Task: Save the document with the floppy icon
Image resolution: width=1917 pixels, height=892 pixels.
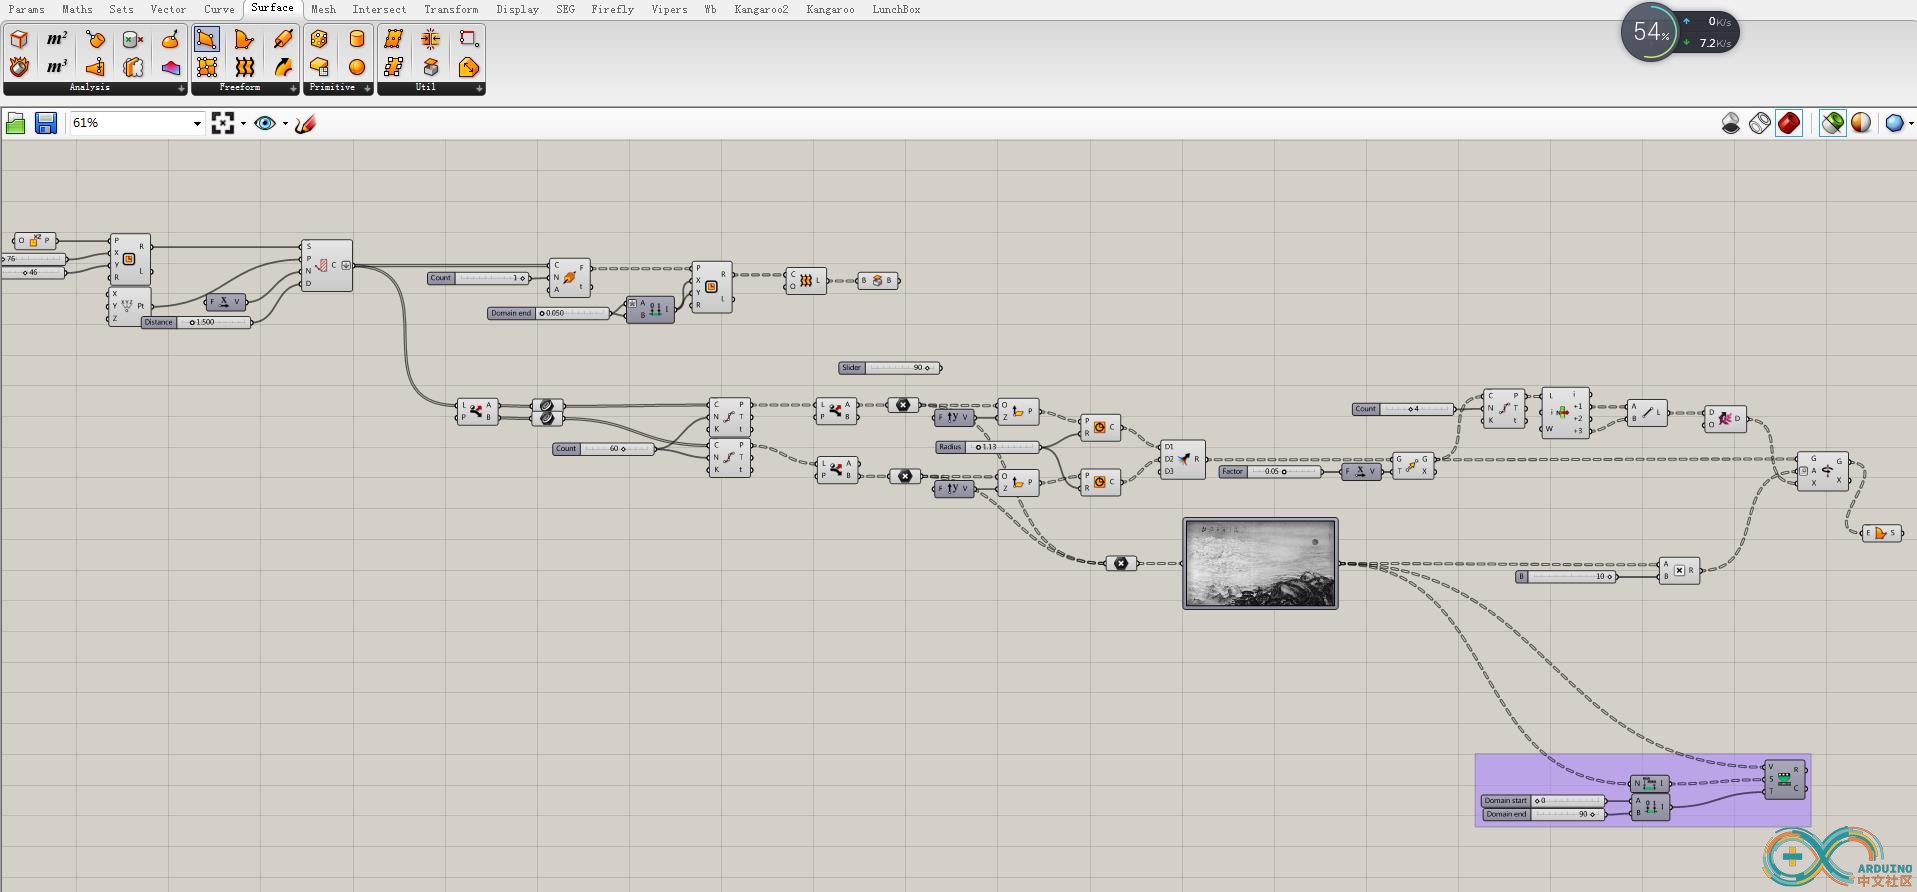Action: pos(46,123)
